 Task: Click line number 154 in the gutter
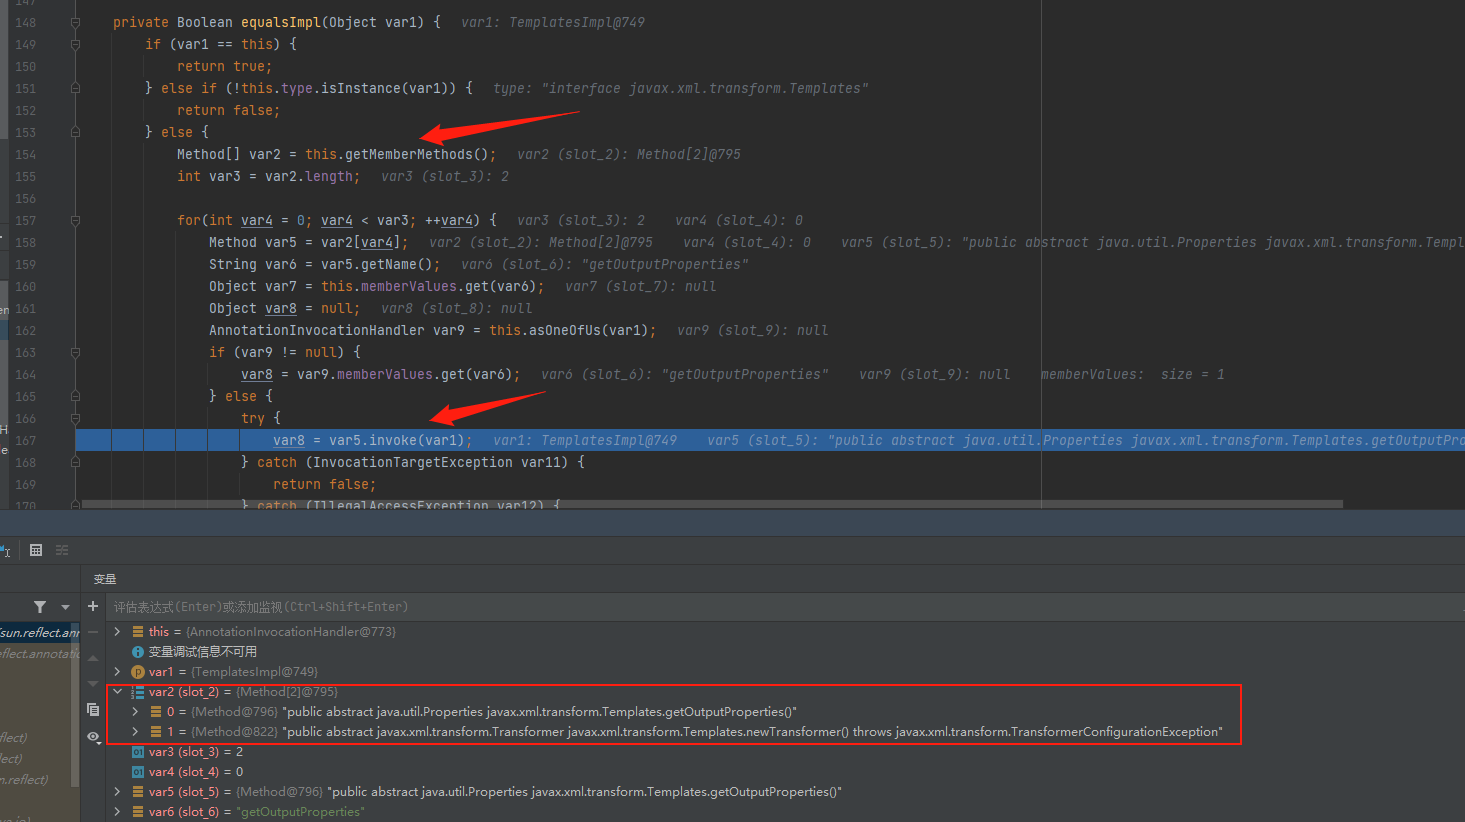pos(25,154)
